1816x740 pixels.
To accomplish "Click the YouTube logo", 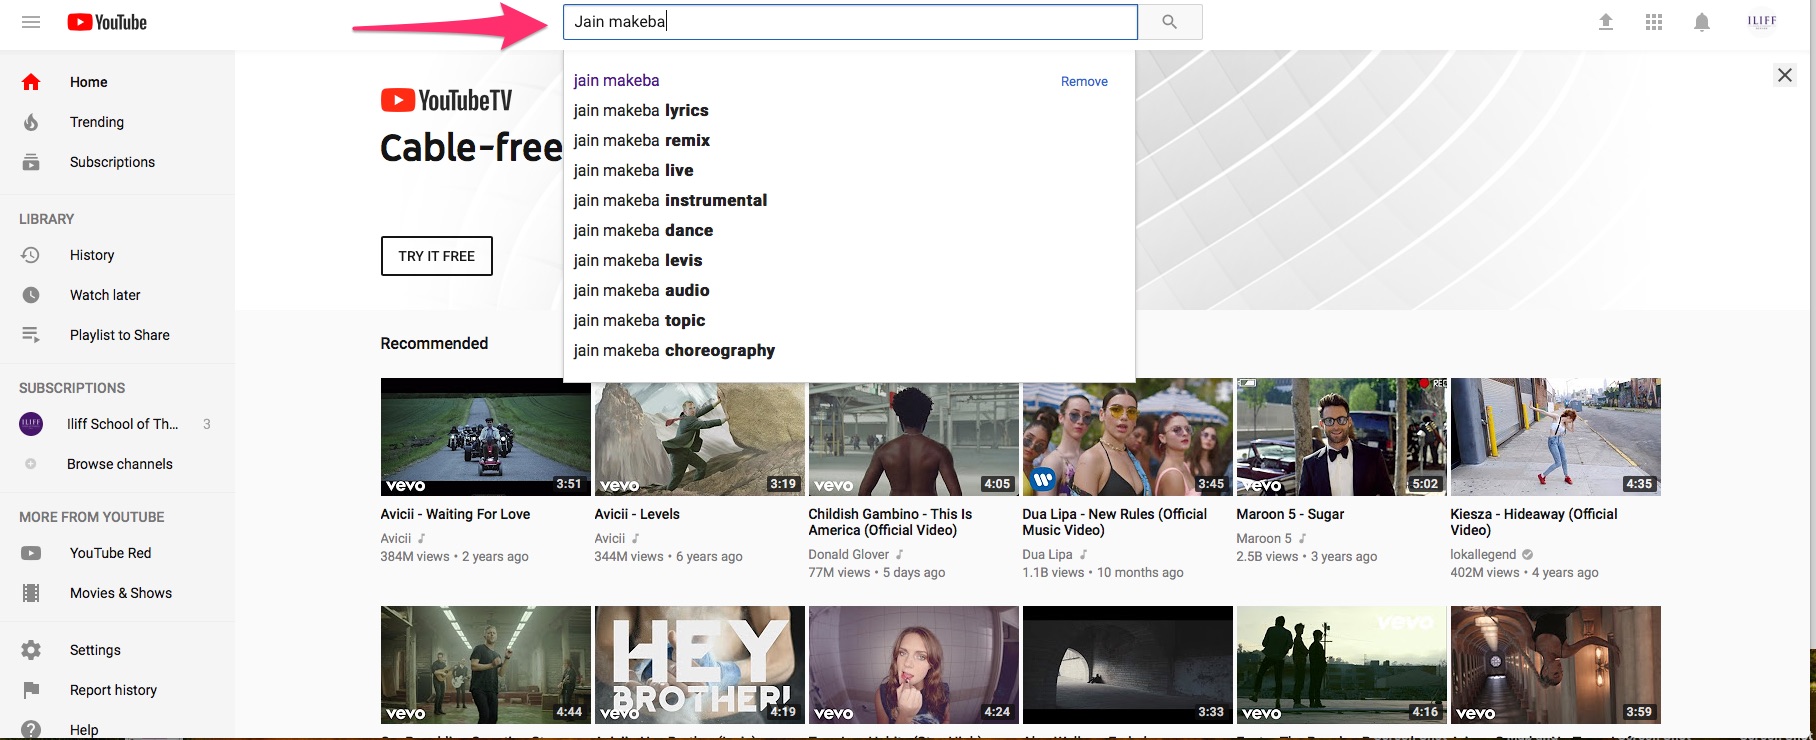I will pos(107,22).
